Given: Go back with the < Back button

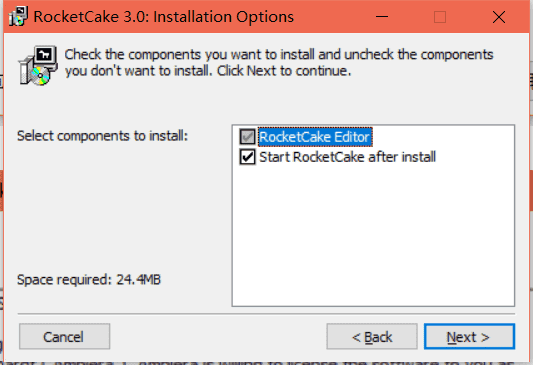Looking at the screenshot, I should [x=372, y=336].
